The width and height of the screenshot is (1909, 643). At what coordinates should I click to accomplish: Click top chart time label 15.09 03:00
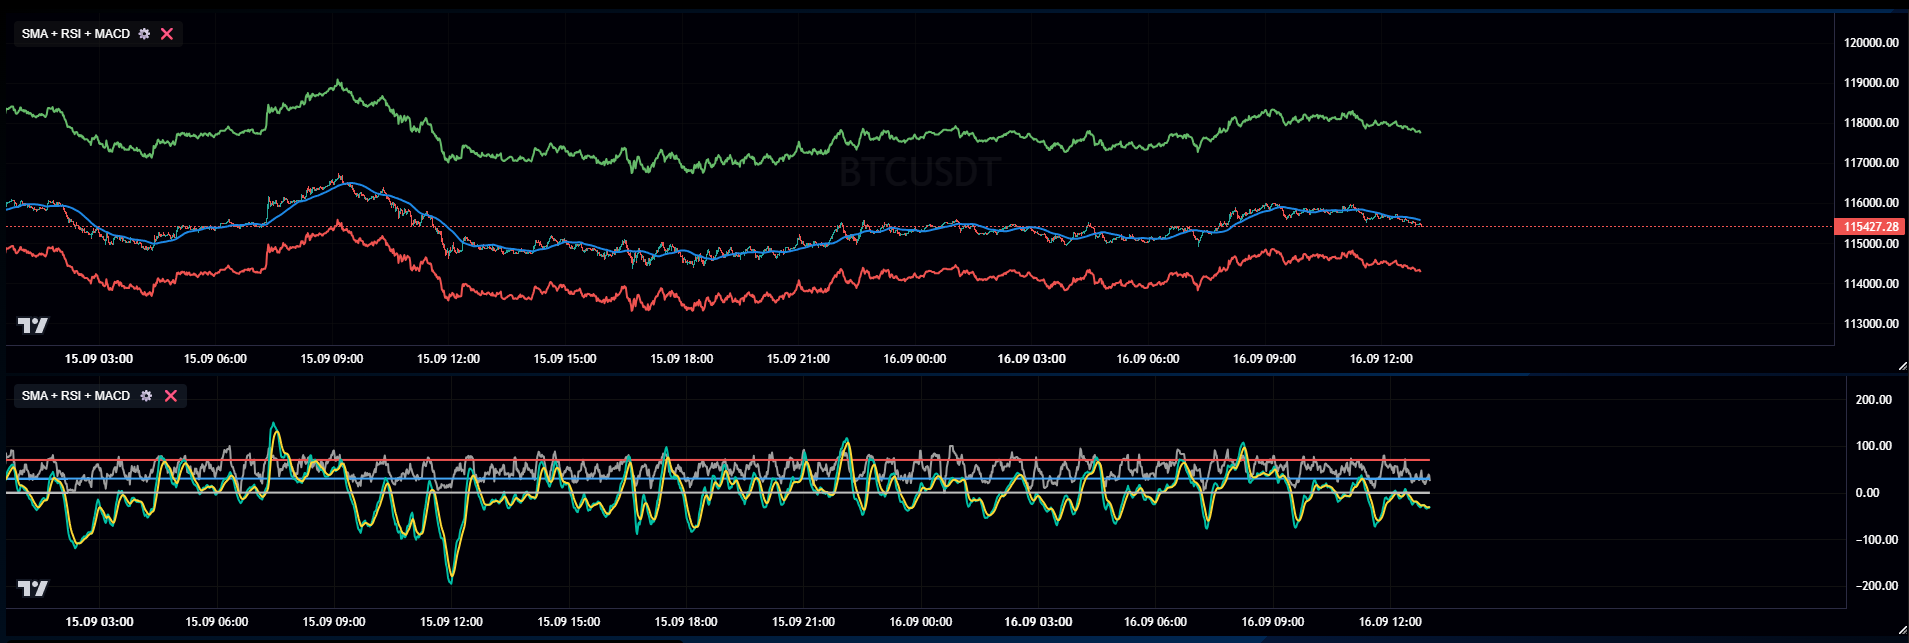tap(99, 359)
